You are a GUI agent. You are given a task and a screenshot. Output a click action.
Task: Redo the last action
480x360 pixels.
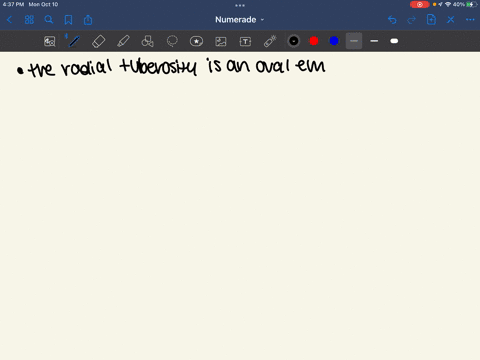(412, 20)
